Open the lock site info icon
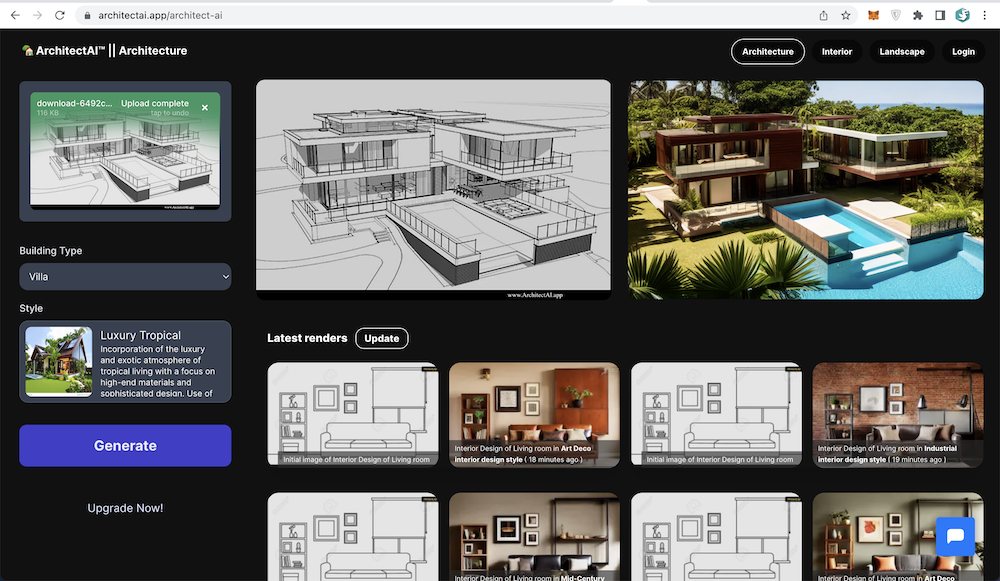Screen dimensions: 1000x581 coord(87,15)
